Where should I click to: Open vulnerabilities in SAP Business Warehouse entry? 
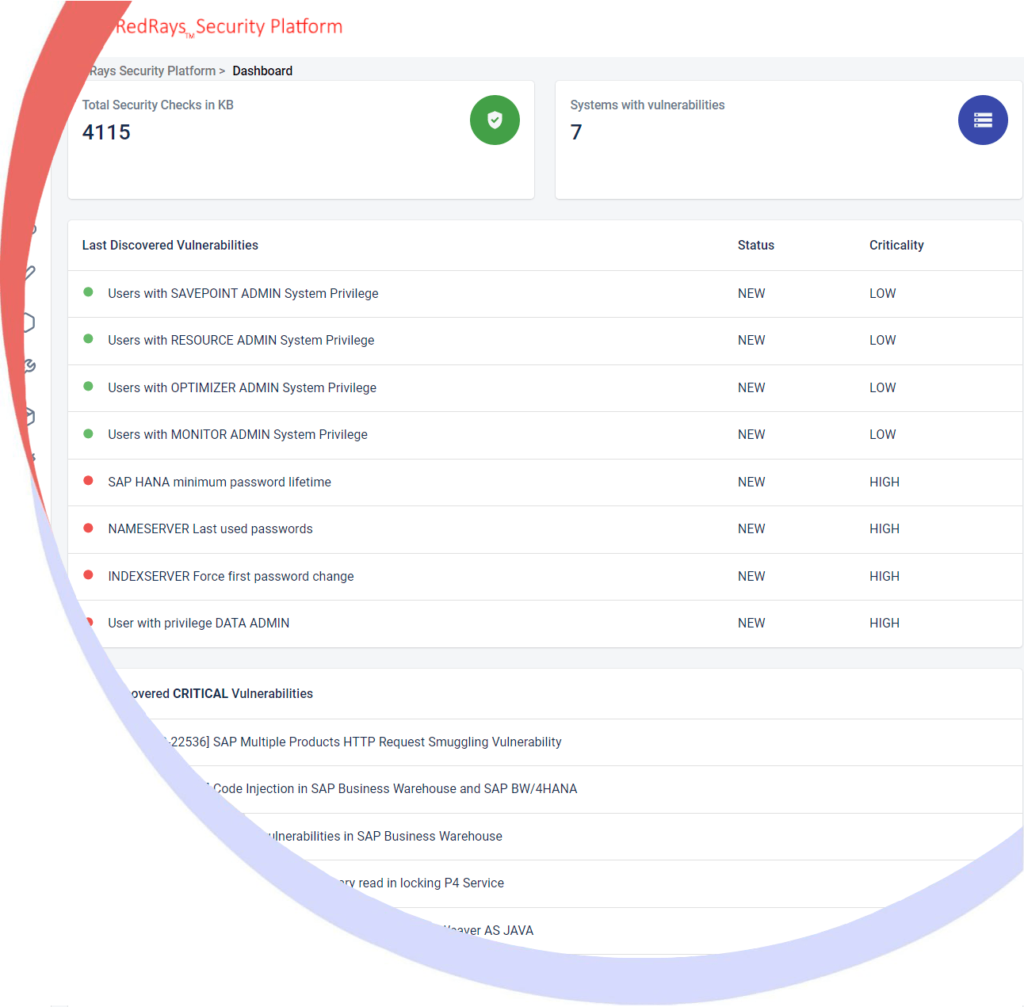[385, 836]
